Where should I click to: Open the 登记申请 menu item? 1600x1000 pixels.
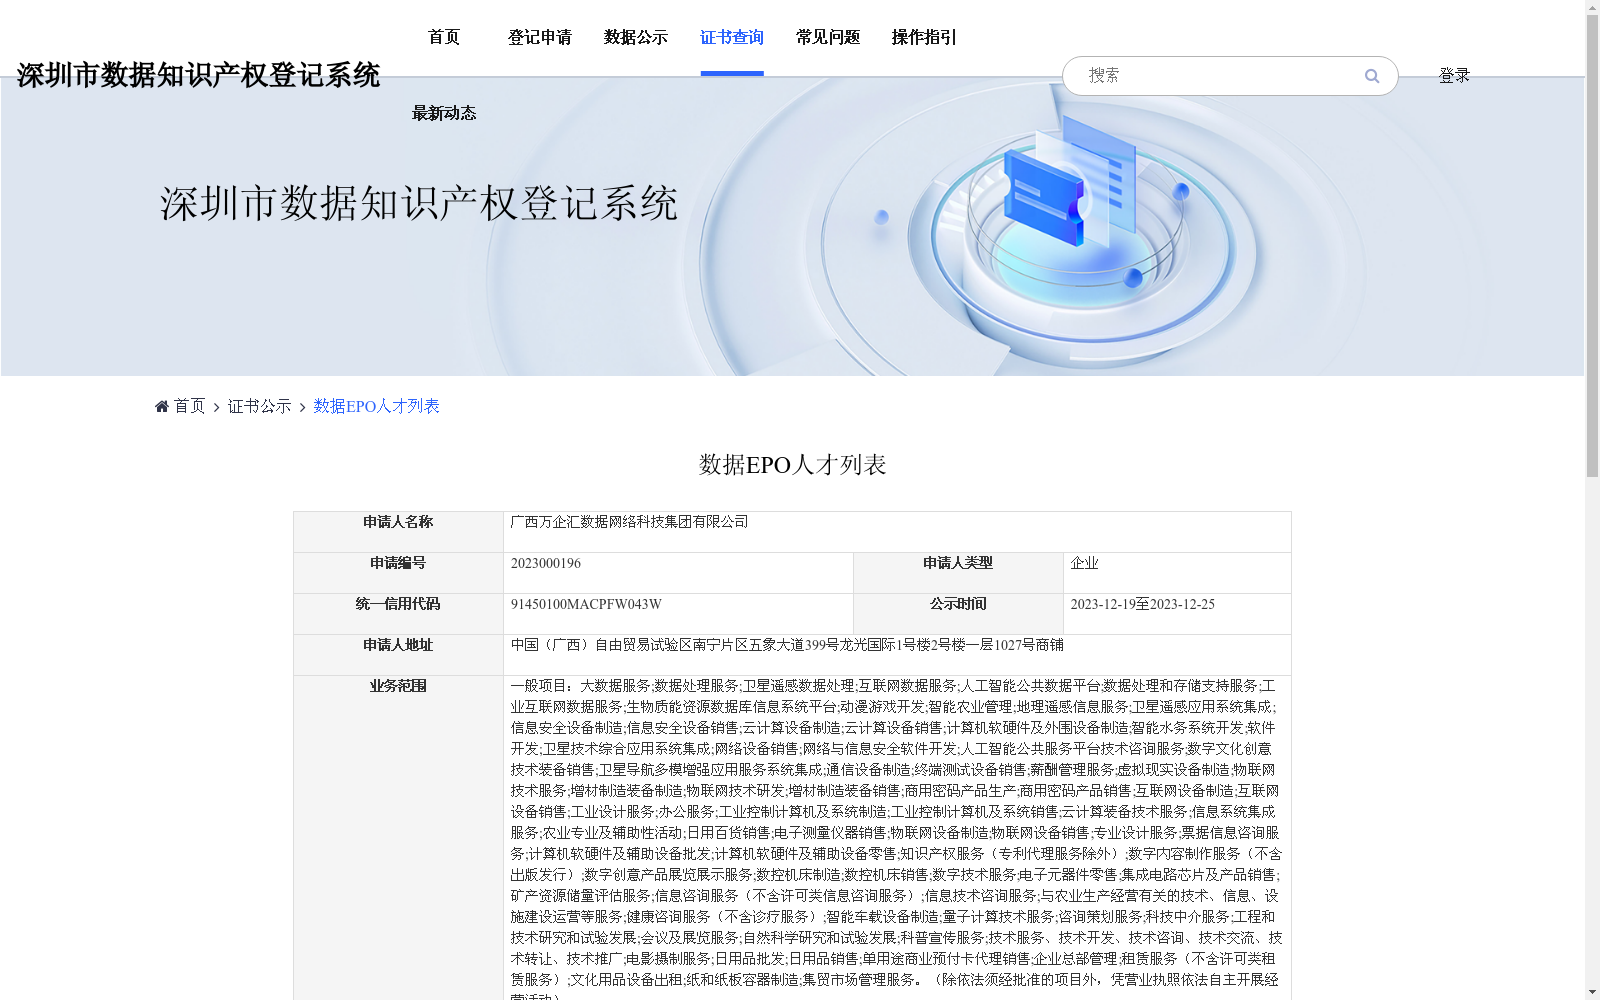[x=540, y=37]
